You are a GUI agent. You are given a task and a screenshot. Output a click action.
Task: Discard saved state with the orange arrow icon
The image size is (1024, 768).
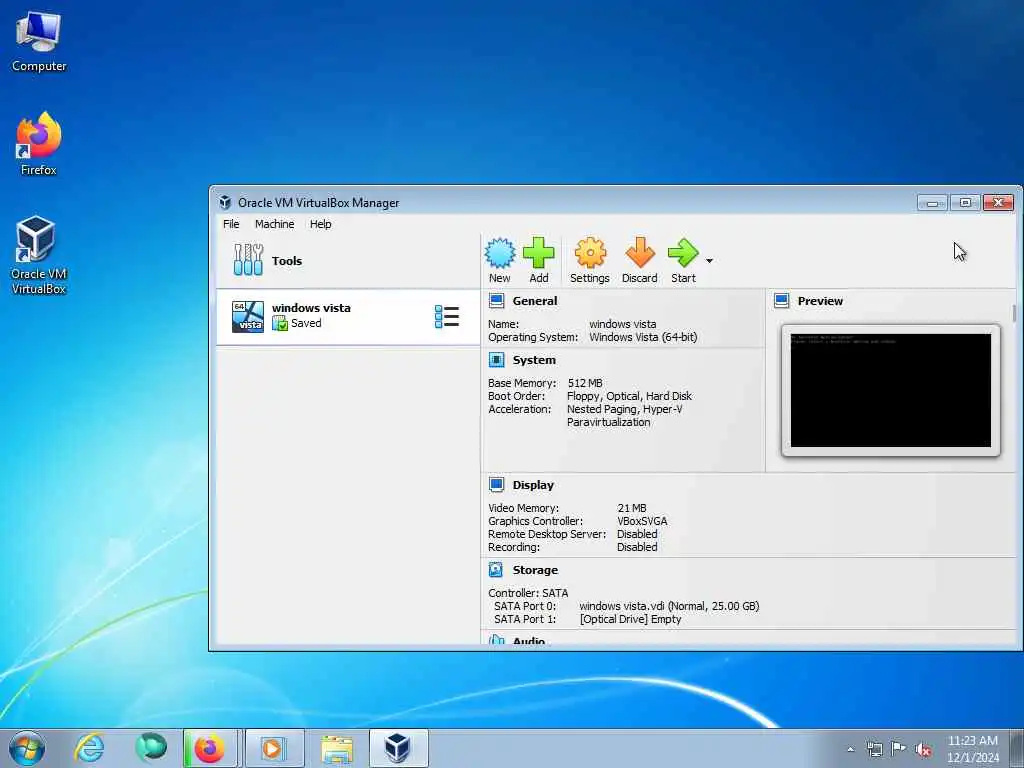[x=639, y=253]
